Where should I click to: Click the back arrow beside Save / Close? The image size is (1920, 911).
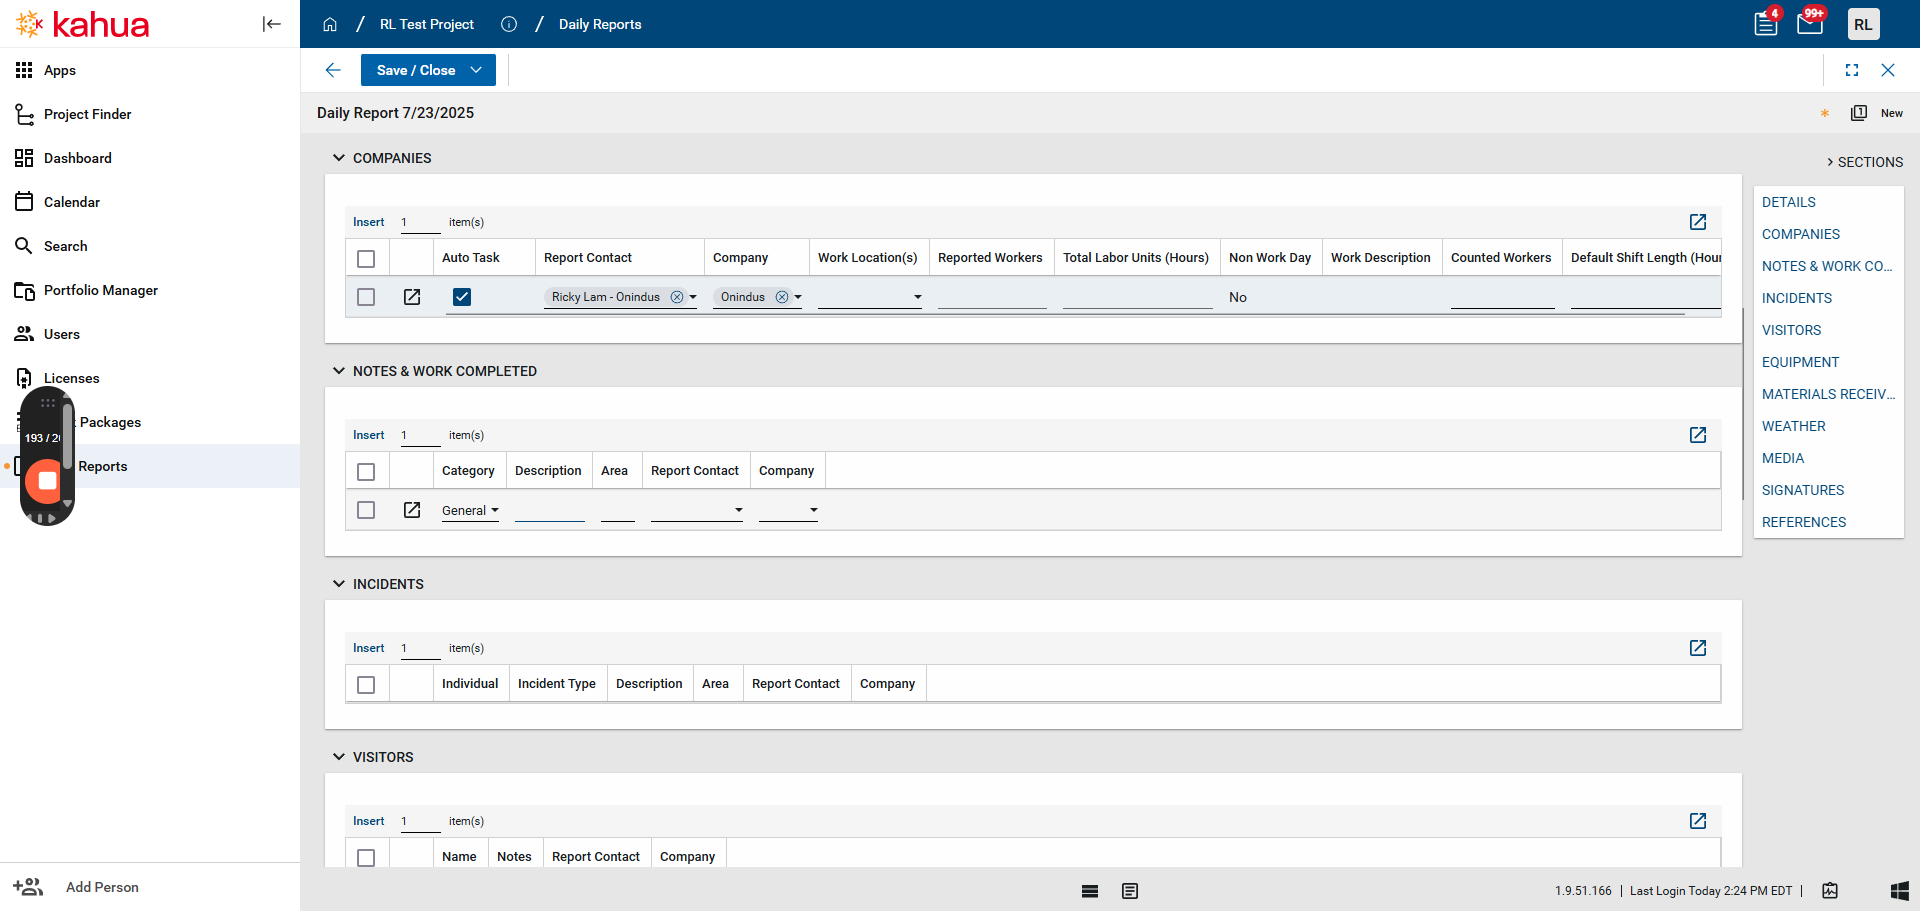pyautogui.click(x=333, y=70)
